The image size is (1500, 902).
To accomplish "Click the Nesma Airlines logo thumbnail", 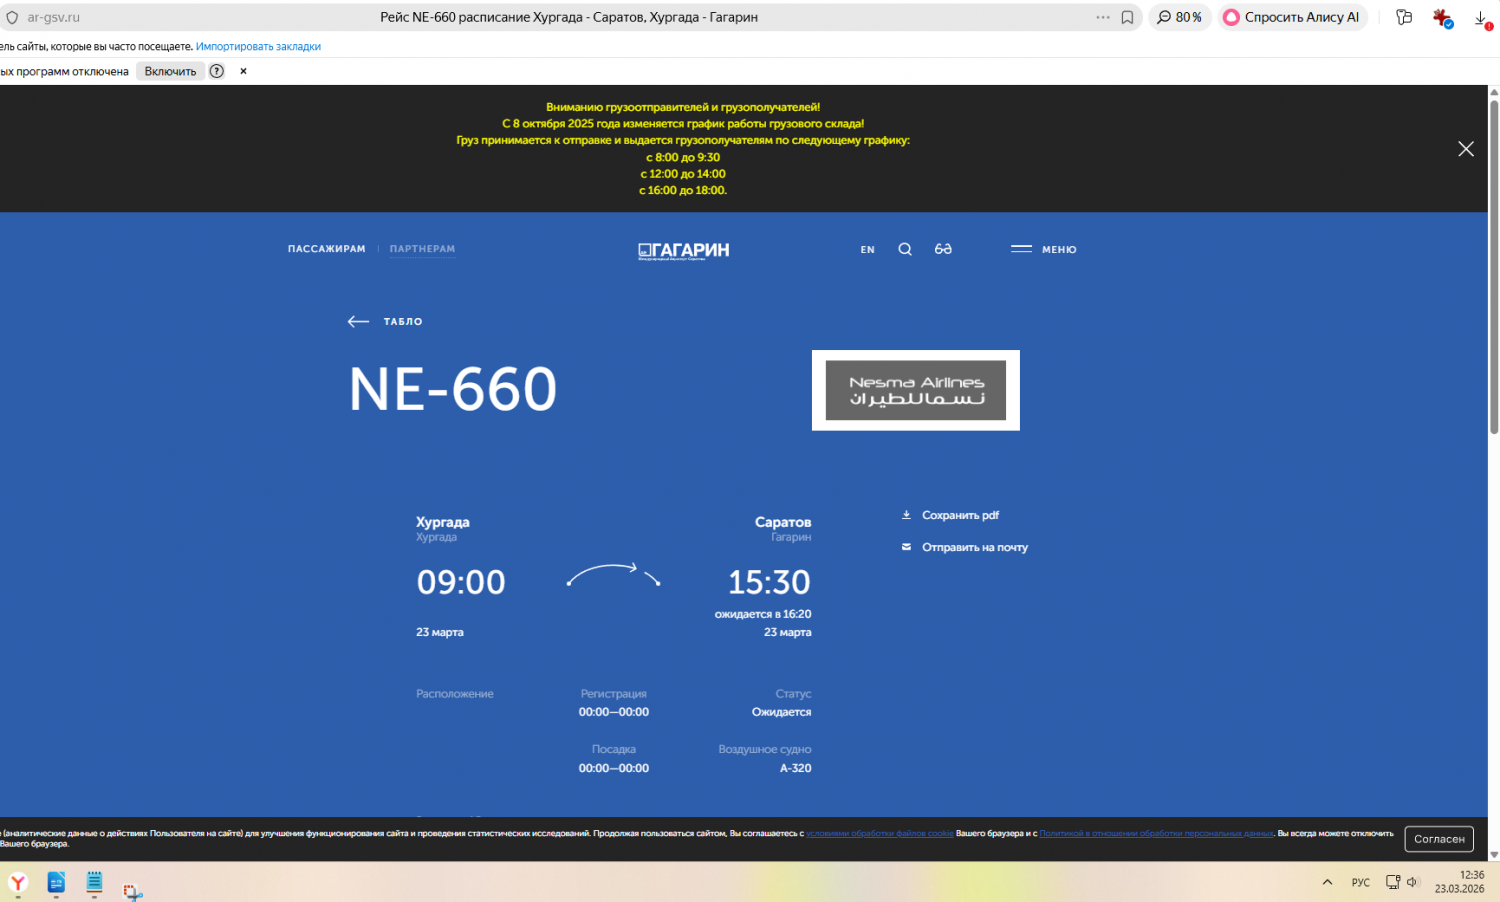I will (915, 391).
